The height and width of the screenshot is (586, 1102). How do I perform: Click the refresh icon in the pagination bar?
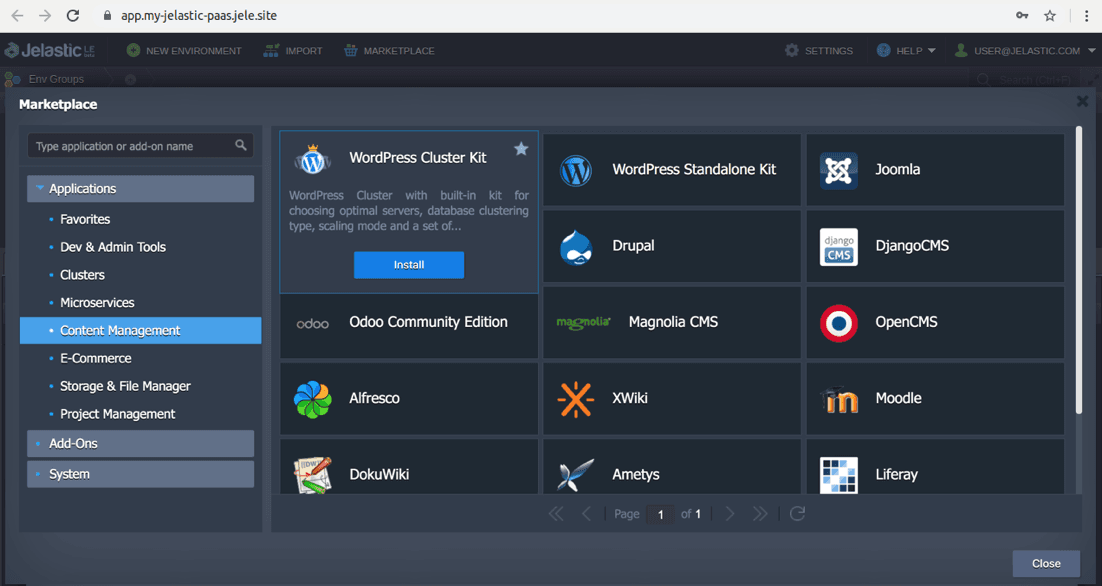[x=797, y=514]
